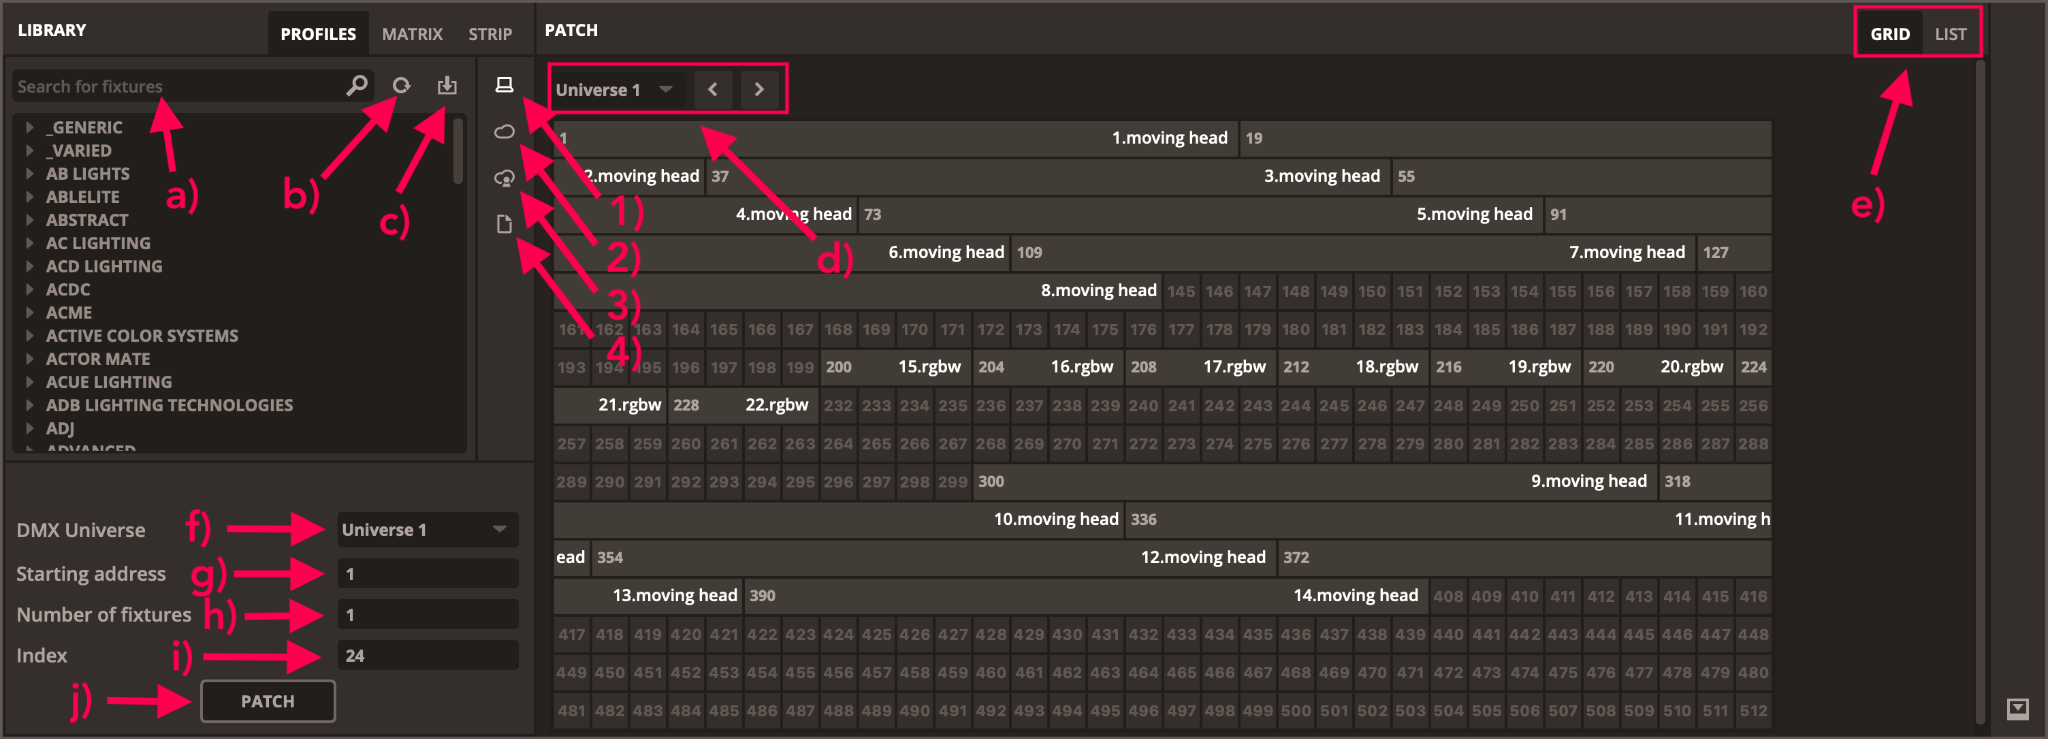This screenshot has width=2048, height=739.
Task: Open the STRIP tab
Action: [490, 34]
